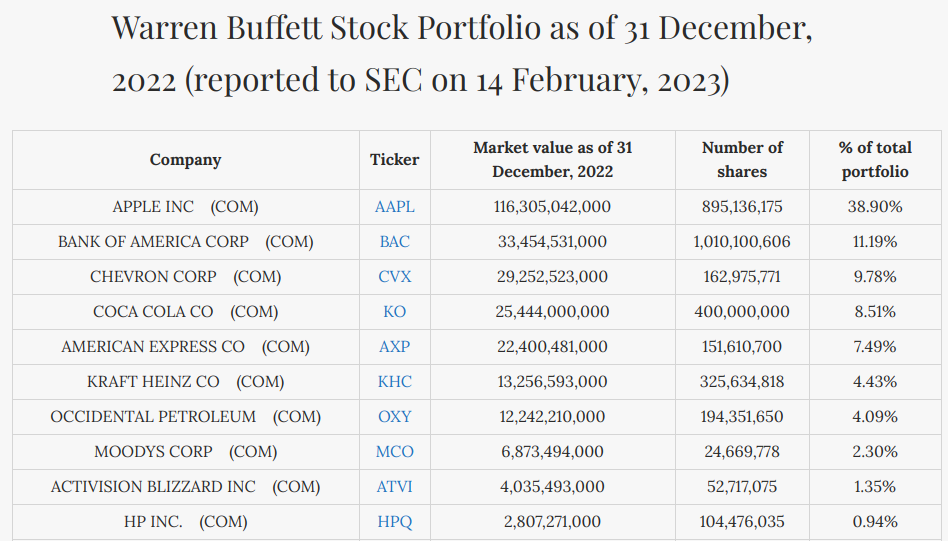Select the OXY ticker link
948x541 pixels.
[x=394, y=417]
